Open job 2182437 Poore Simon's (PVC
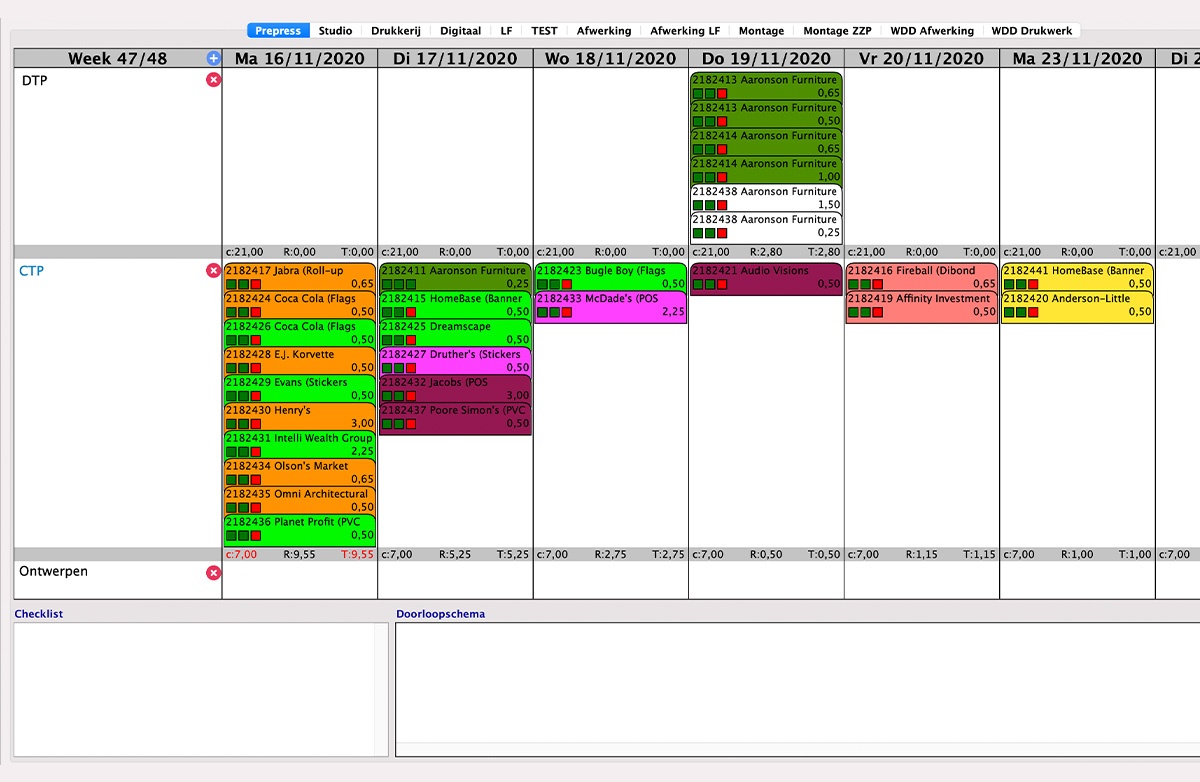 456,419
